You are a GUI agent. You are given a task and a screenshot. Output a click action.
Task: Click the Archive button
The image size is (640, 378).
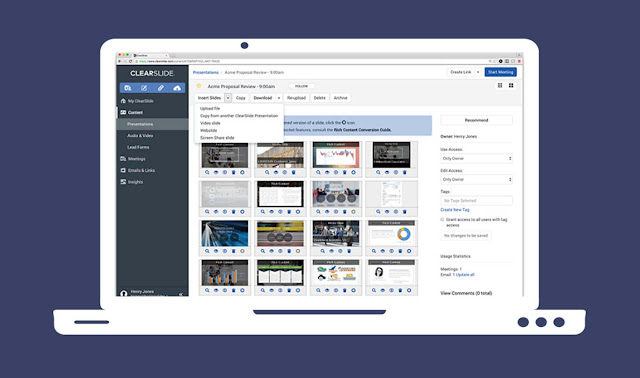point(340,98)
